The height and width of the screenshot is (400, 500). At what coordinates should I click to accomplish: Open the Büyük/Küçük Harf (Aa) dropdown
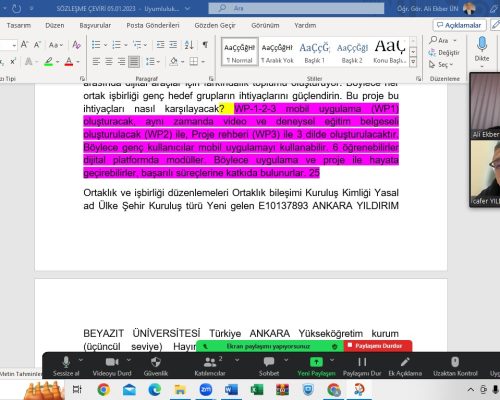55,45
